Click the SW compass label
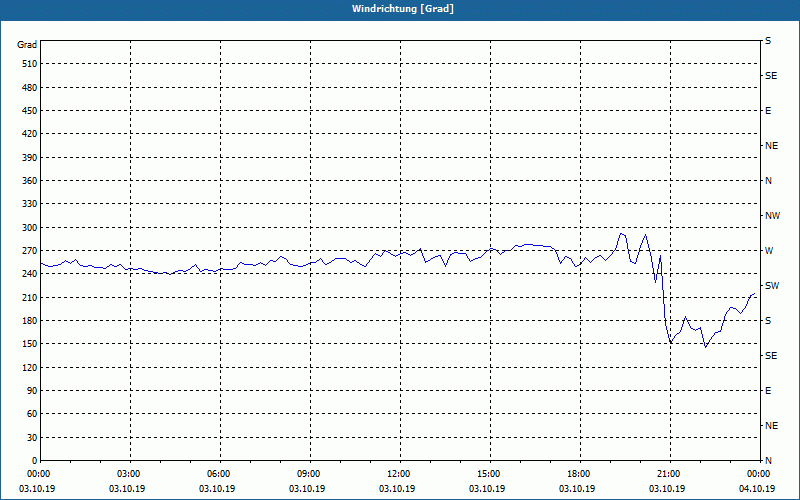 772,286
